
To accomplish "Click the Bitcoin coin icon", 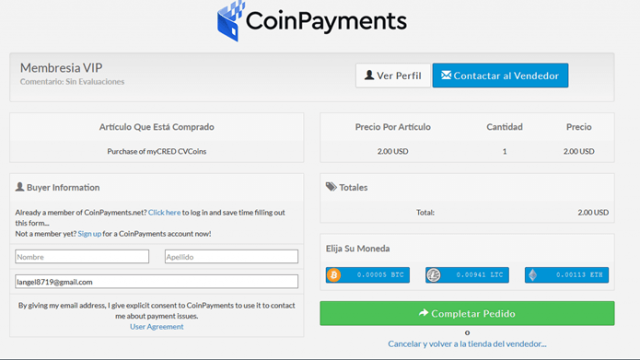I will point(334,275).
